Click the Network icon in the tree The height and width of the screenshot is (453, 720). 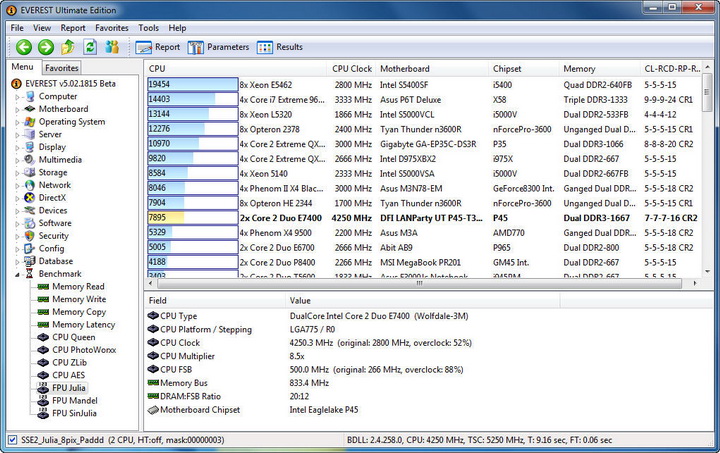(30, 185)
